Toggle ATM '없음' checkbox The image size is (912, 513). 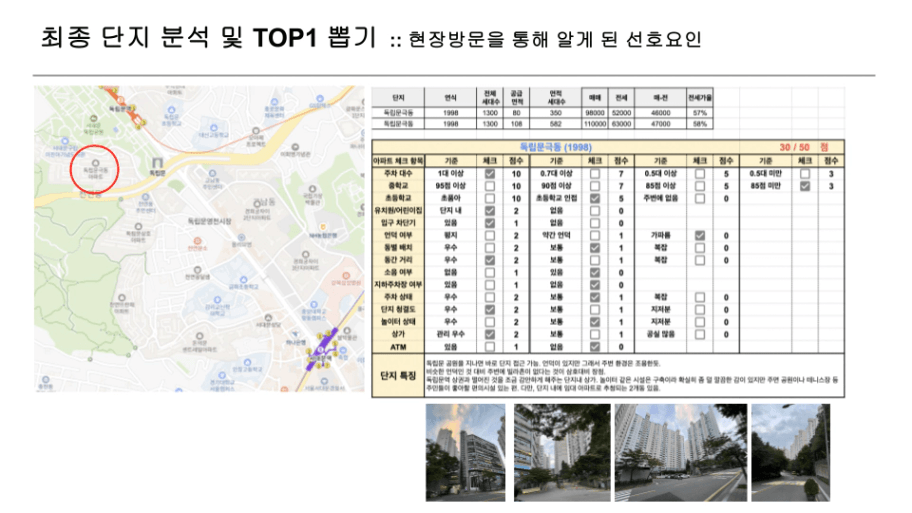[594, 347]
